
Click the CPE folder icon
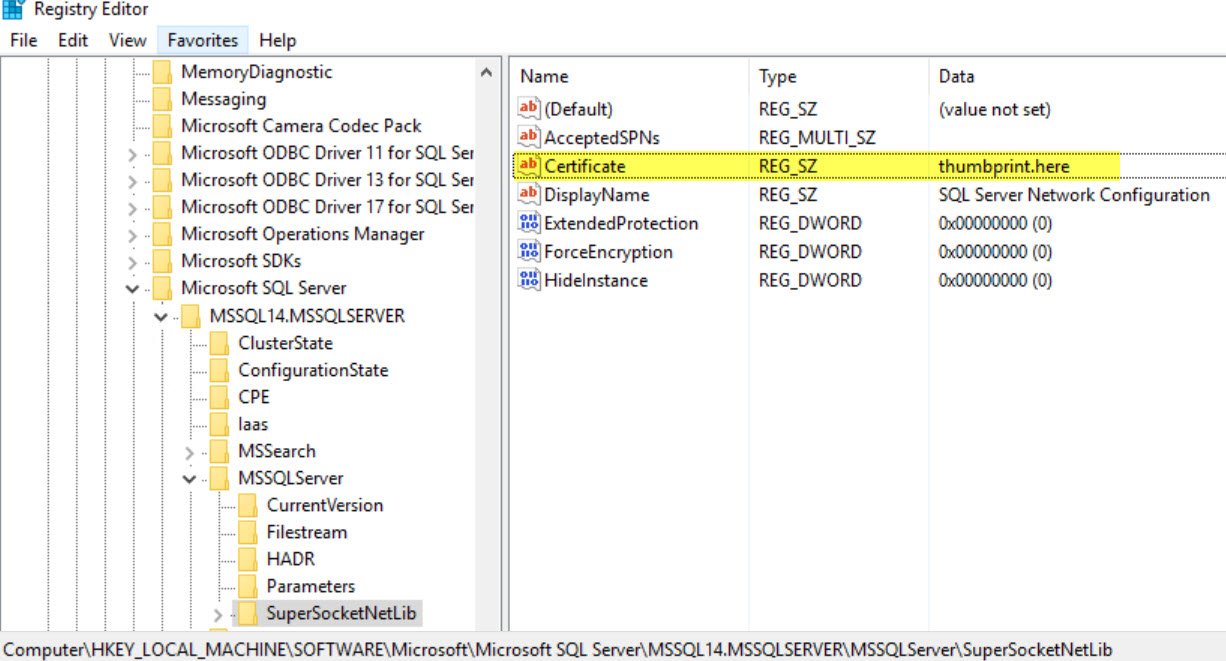219,397
